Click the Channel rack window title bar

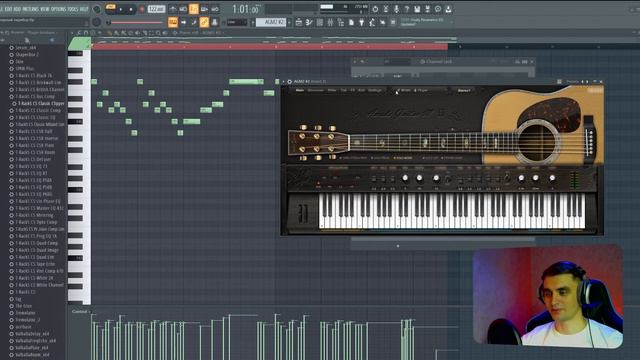(x=443, y=62)
